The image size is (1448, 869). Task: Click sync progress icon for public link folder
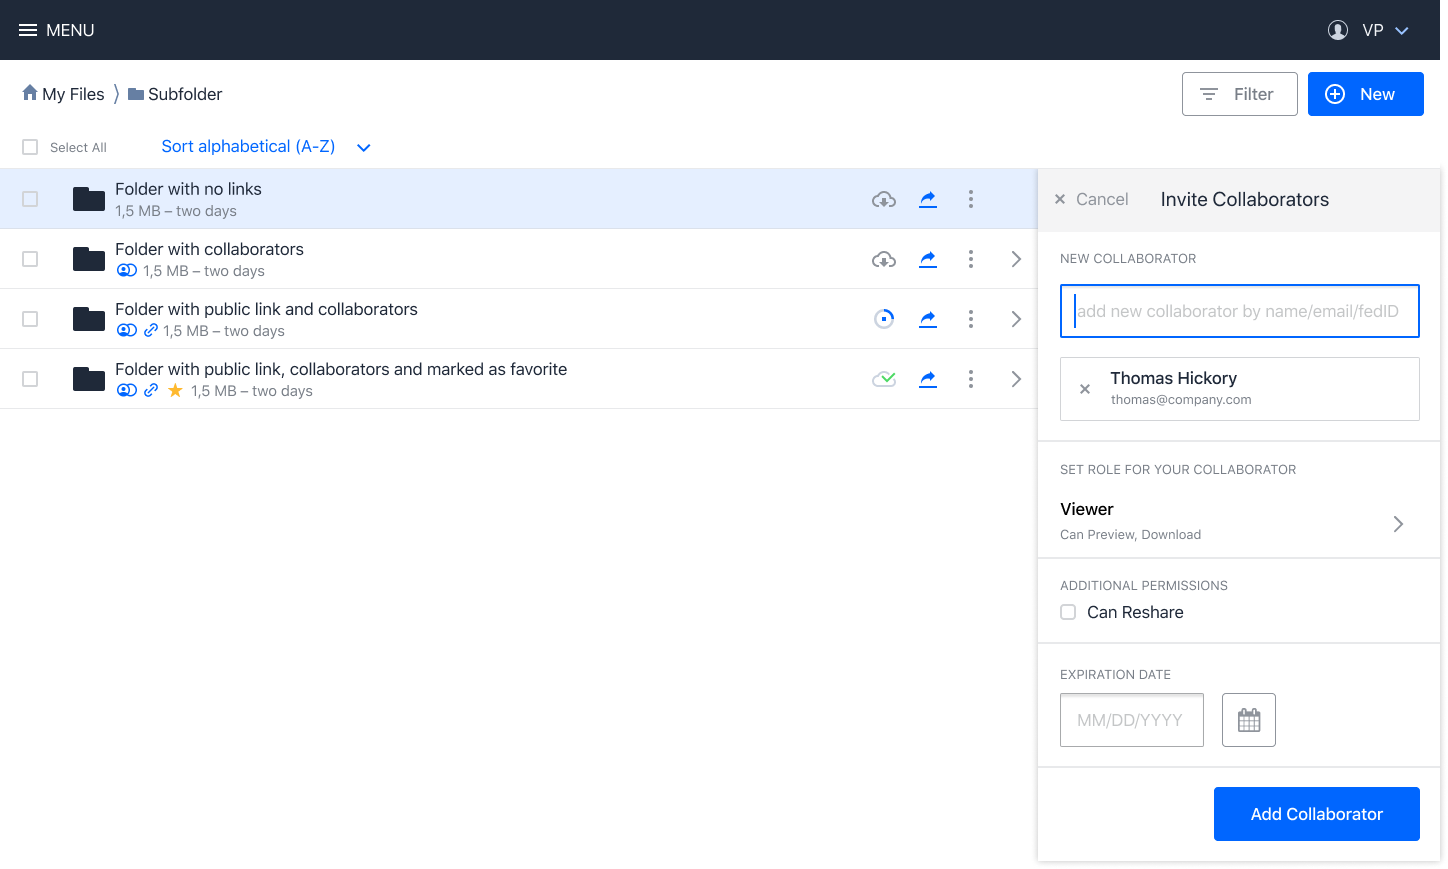tap(884, 319)
